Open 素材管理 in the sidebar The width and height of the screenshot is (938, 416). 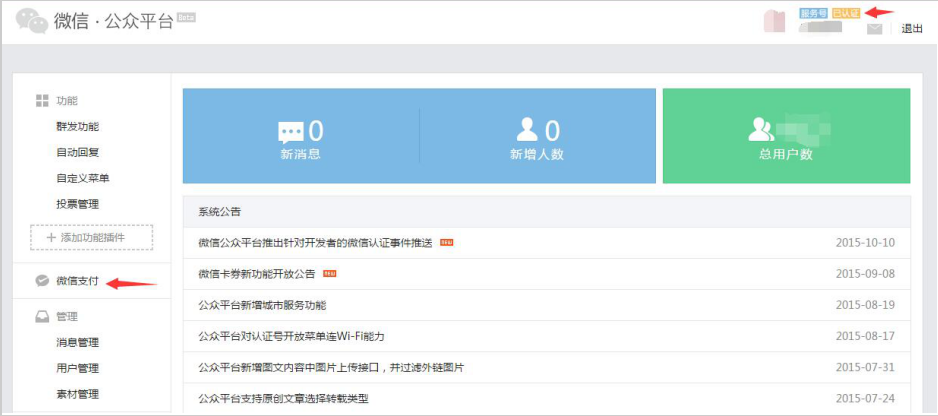pos(77,395)
